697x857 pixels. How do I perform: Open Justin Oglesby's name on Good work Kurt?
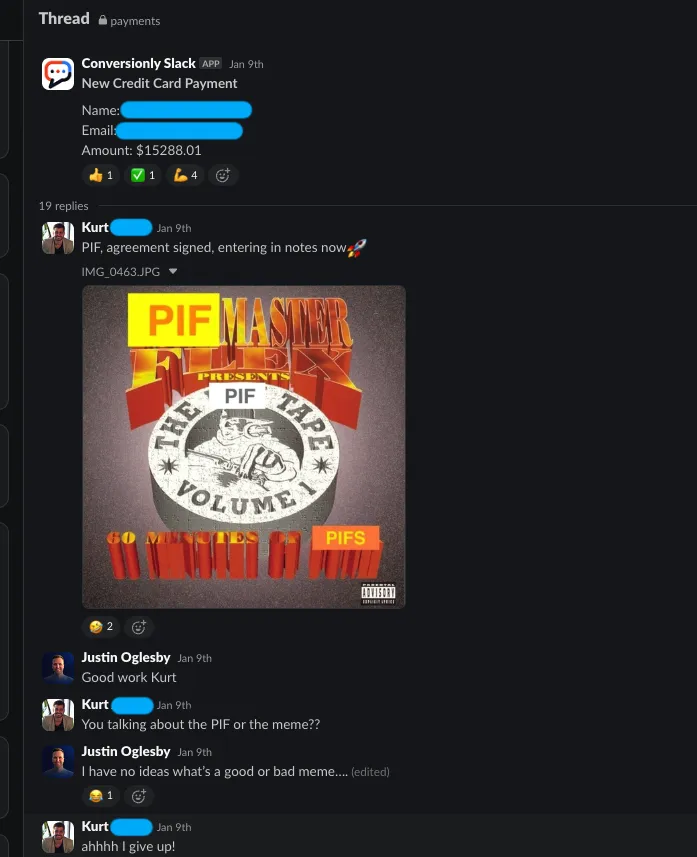(126, 658)
